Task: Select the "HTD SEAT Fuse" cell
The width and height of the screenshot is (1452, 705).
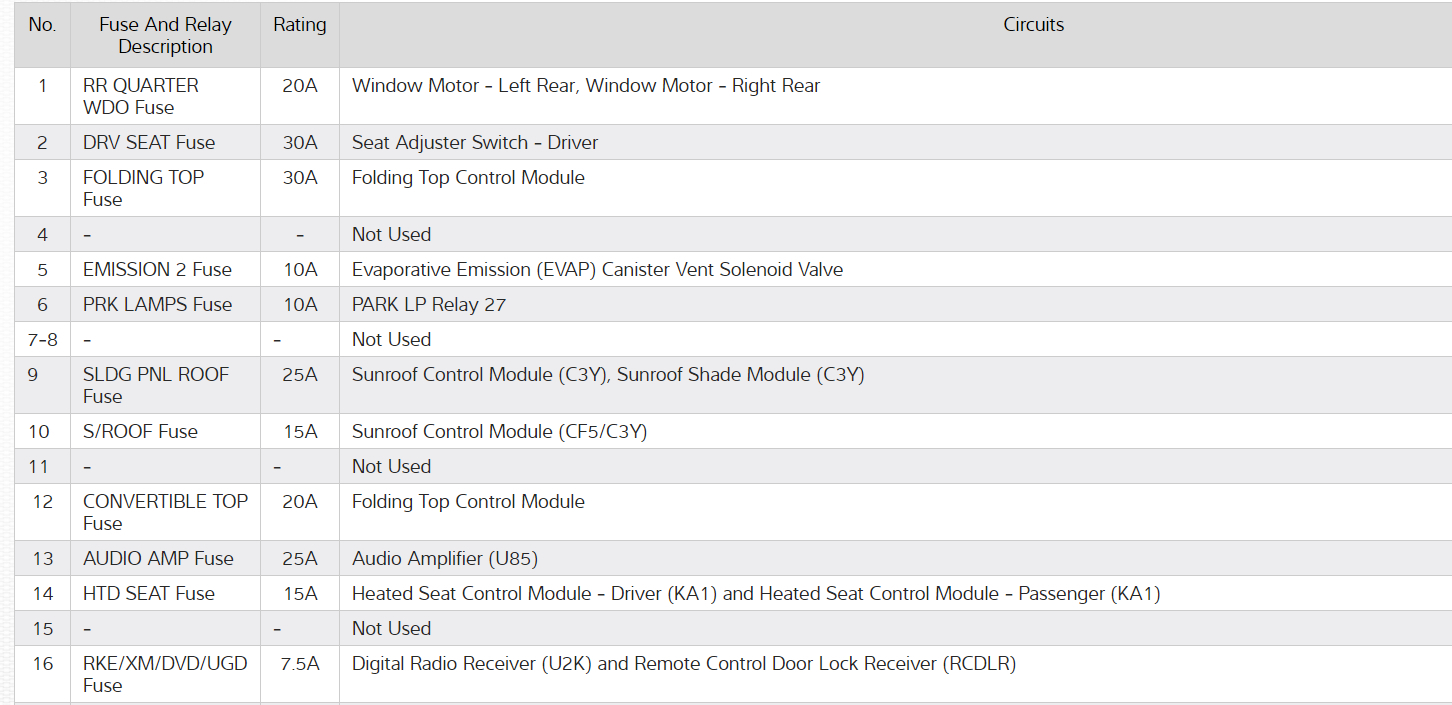Action: pyautogui.click(x=149, y=593)
